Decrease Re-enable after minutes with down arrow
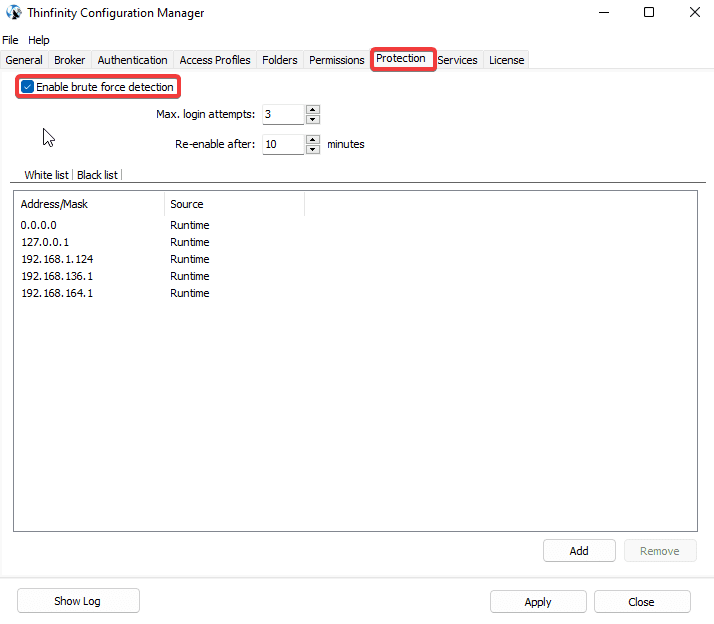The height and width of the screenshot is (624, 714). click(x=313, y=149)
